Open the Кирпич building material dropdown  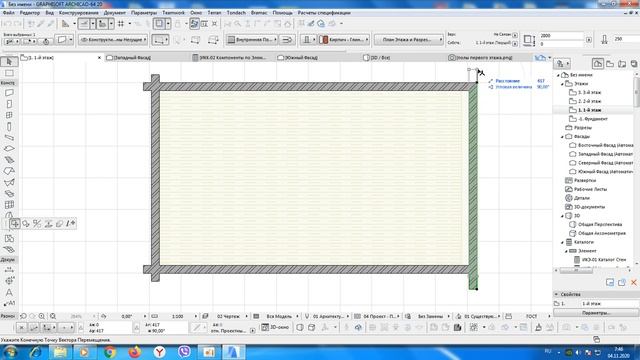pyautogui.click(x=344, y=40)
